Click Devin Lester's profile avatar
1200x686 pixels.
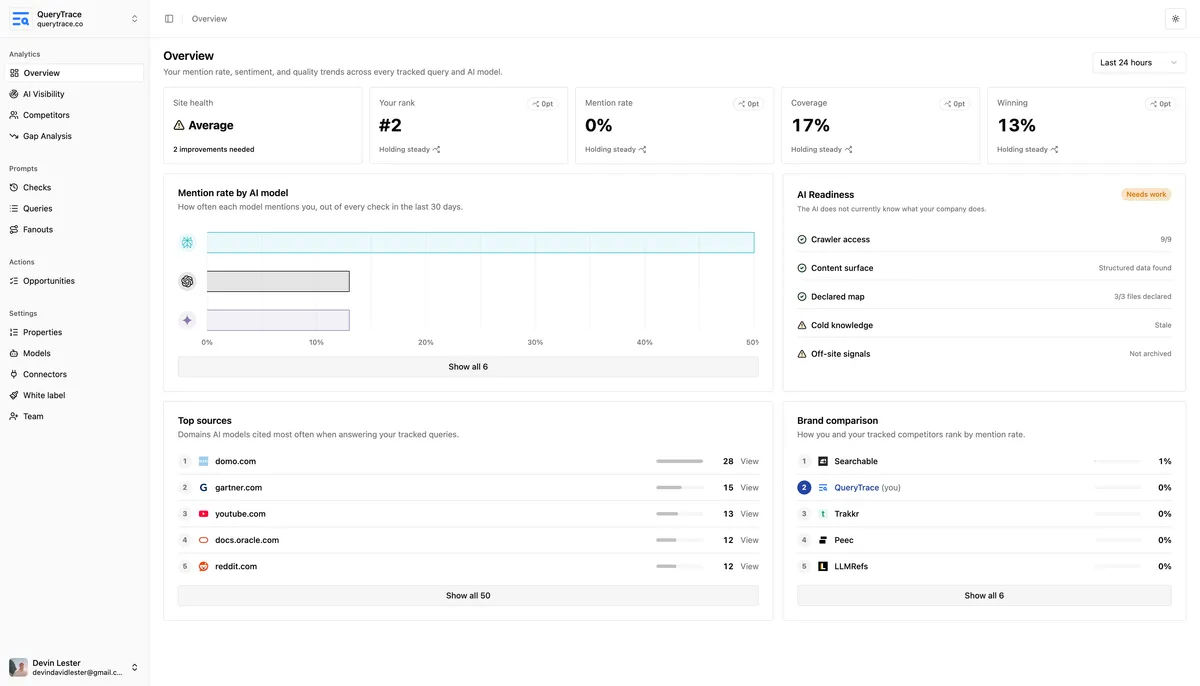point(18,667)
